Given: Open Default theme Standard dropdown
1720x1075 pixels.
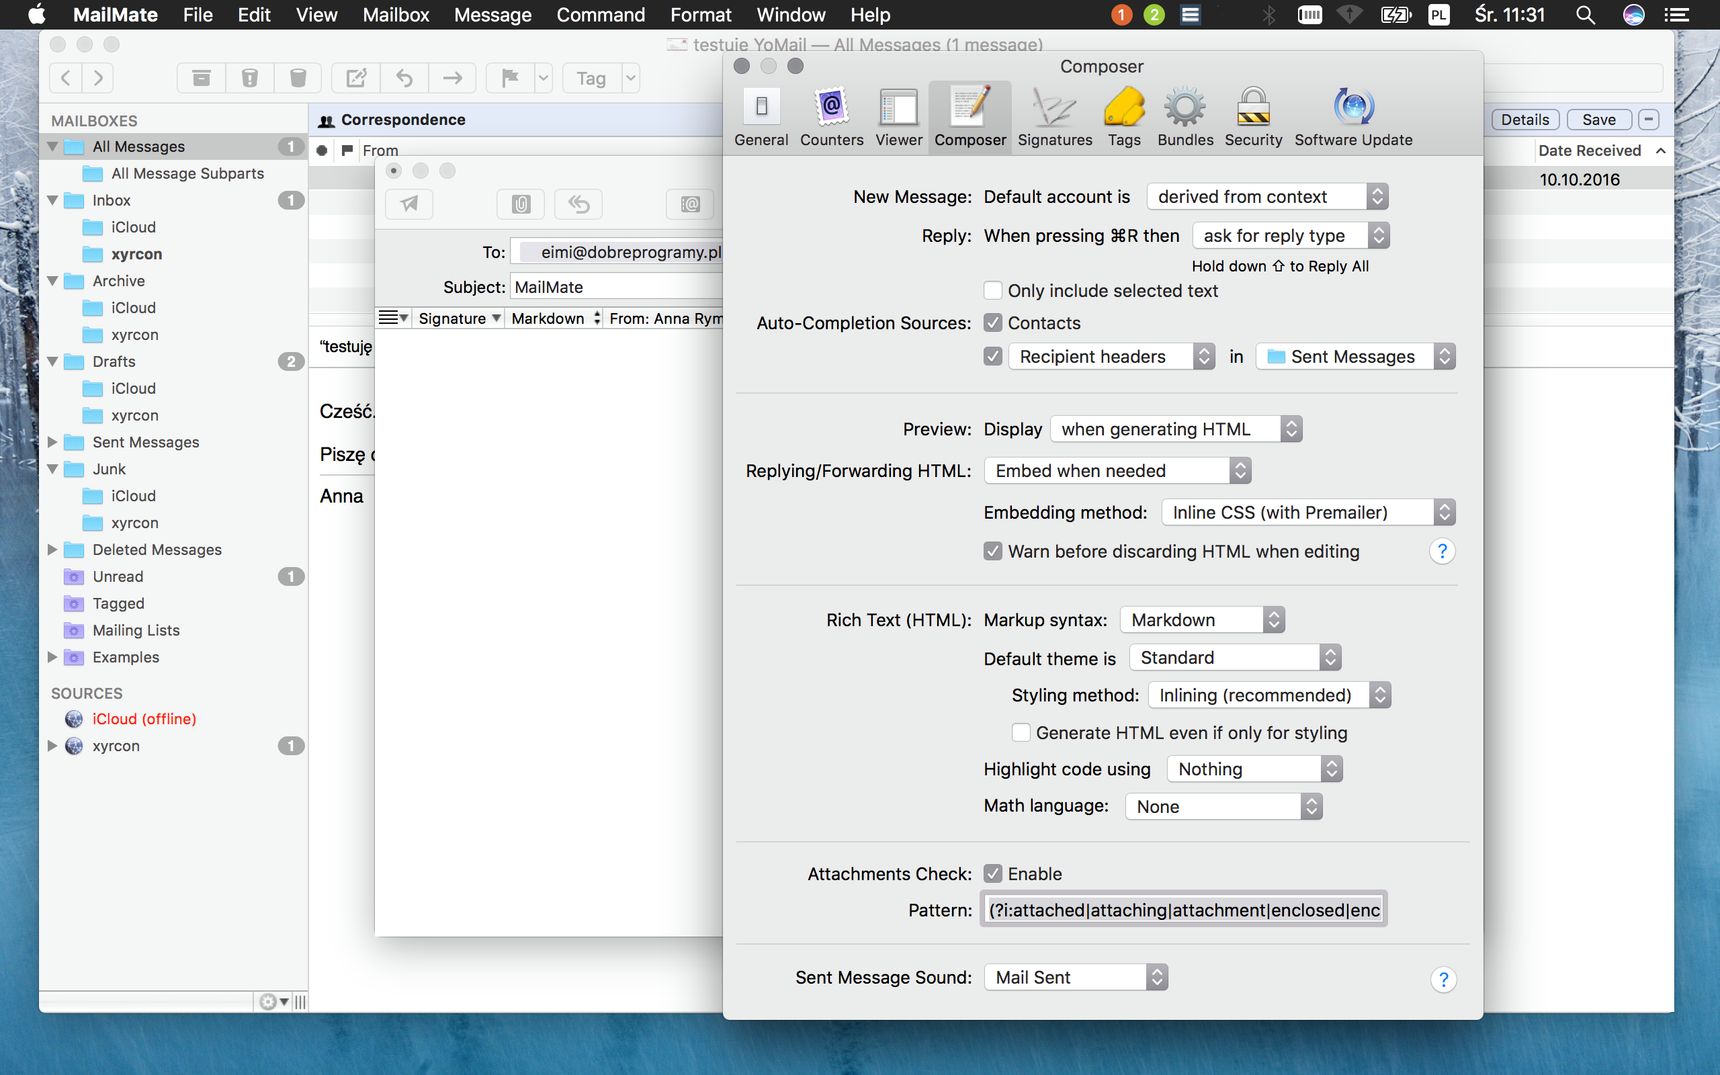Looking at the screenshot, I should [x=1235, y=657].
